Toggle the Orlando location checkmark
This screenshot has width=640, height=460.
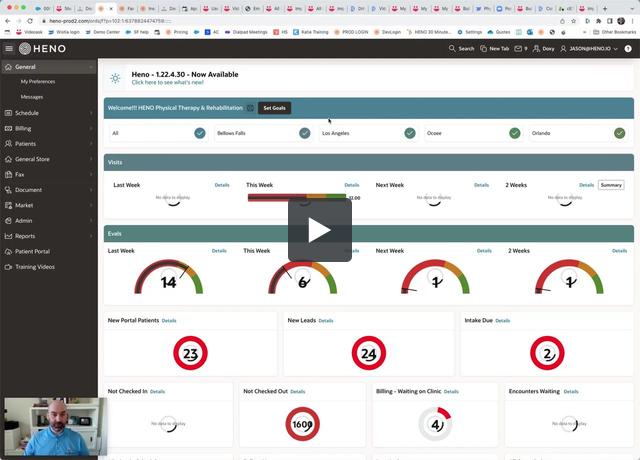[620, 133]
